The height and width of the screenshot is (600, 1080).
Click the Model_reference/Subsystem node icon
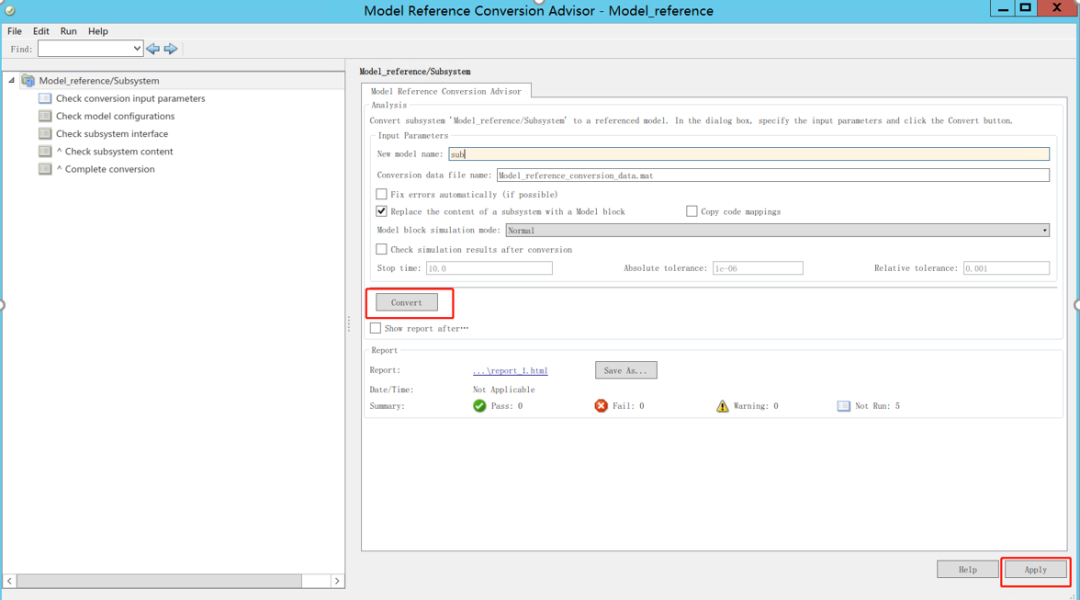26,79
